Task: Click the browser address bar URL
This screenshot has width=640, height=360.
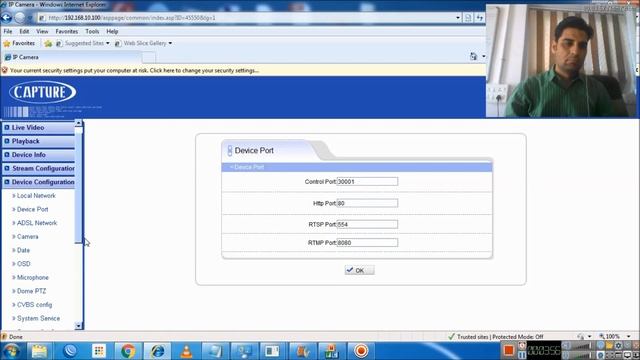Action: click(131, 18)
